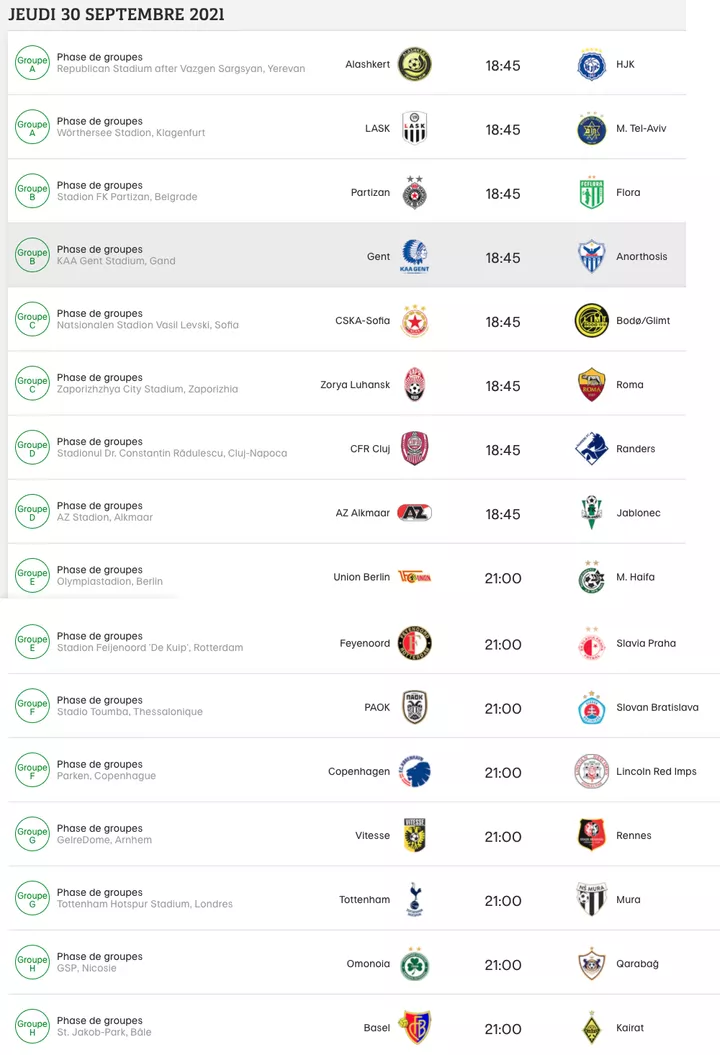Click the Qarabağ club crest
This screenshot has height=1055, width=720.
(x=591, y=963)
